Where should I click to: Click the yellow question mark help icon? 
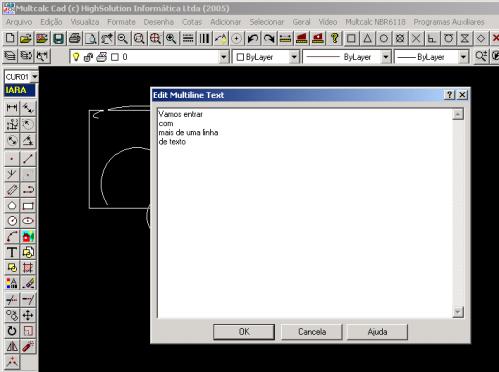coord(334,39)
